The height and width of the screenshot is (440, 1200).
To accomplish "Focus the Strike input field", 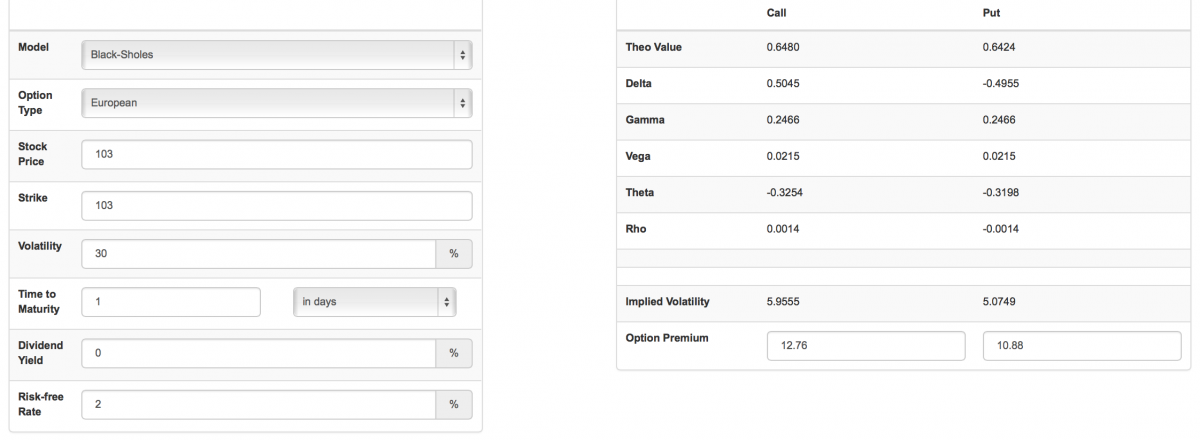I will click(x=275, y=205).
